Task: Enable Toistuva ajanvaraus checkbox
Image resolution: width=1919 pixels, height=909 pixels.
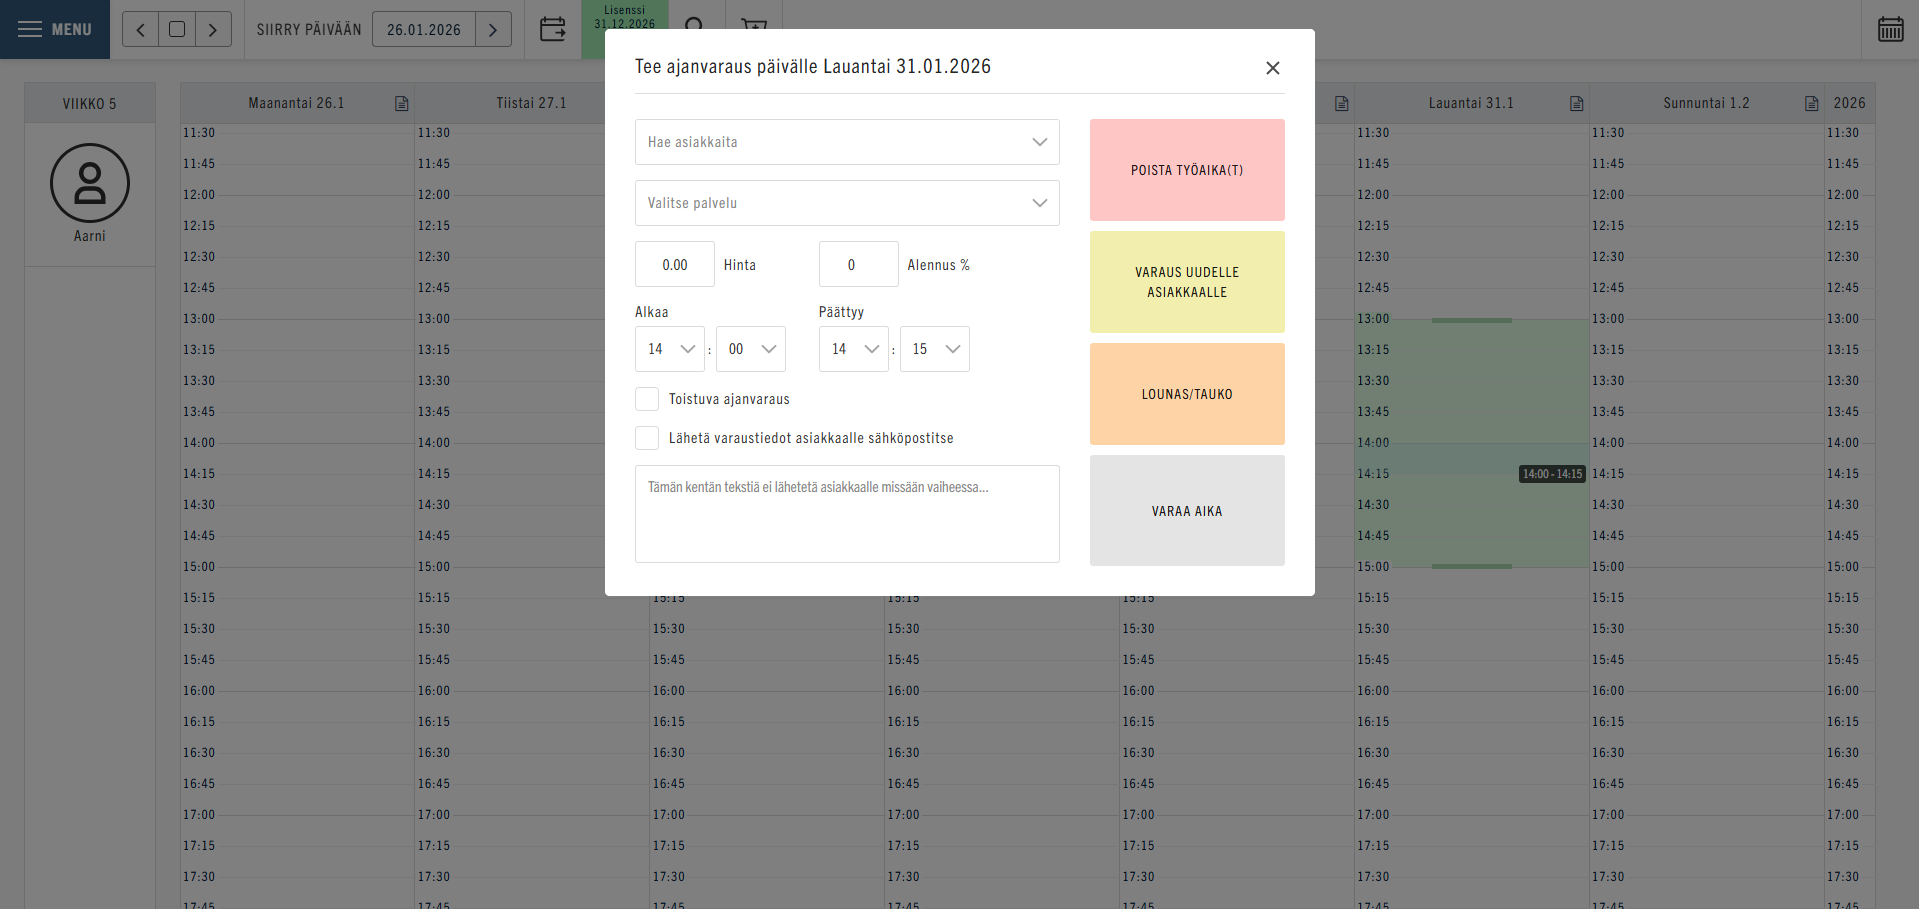Action: point(647,399)
